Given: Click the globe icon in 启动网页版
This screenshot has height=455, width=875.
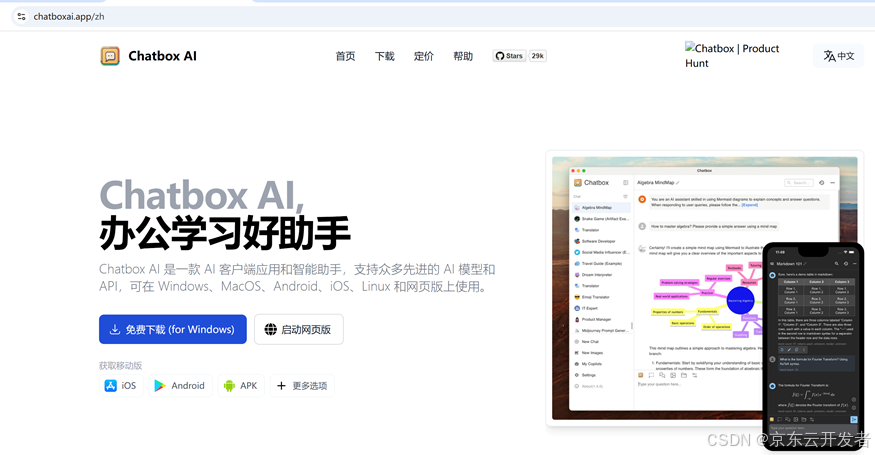Looking at the screenshot, I should 271,329.
